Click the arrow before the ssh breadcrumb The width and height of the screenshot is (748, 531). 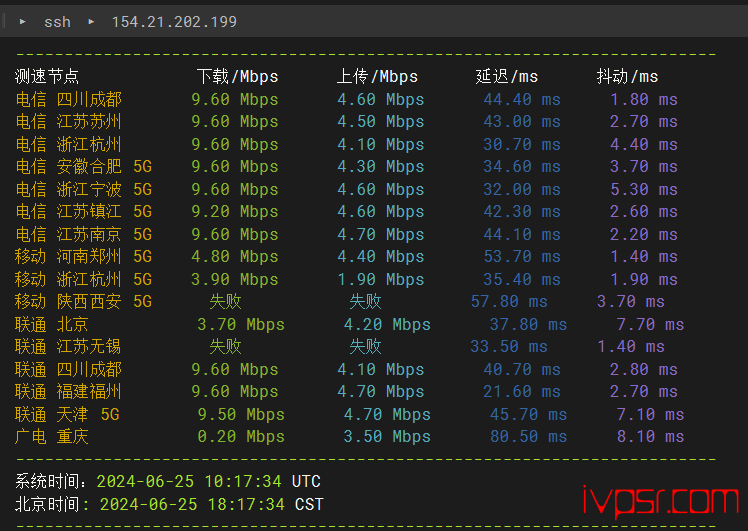[23, 21]
